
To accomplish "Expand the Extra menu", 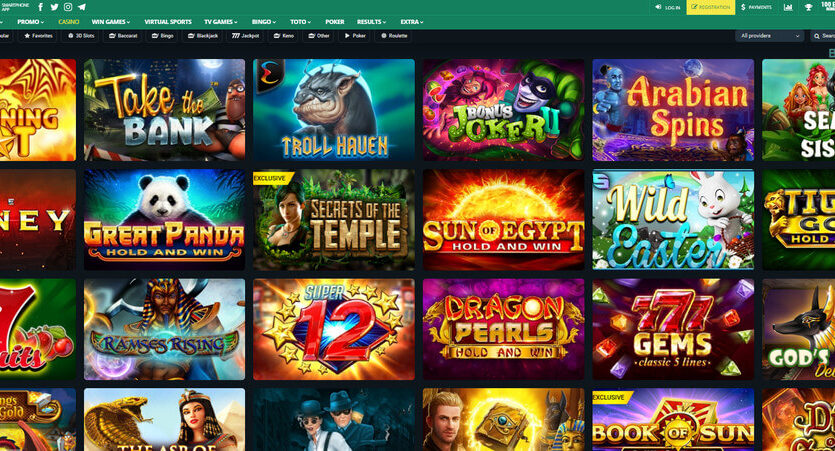I will pos(412,22).
